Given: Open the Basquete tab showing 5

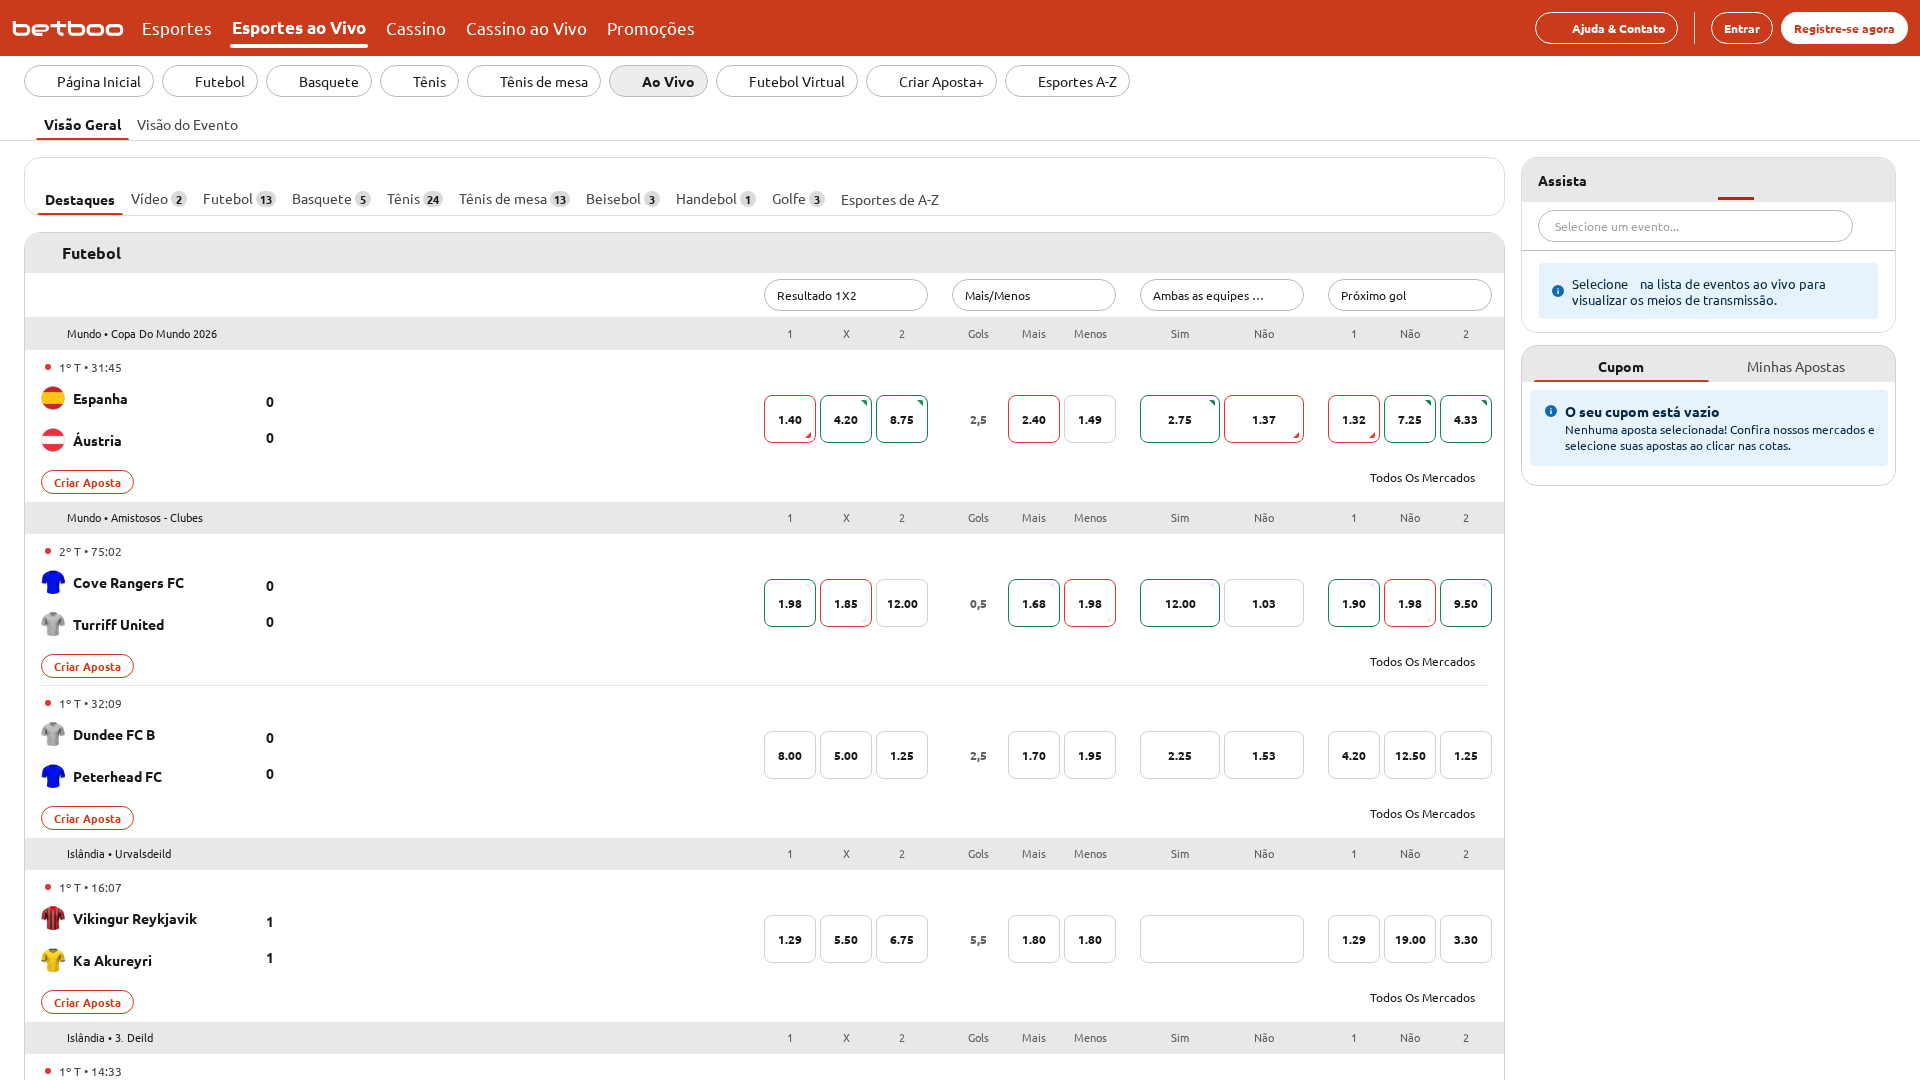Looking at the screenshot, I should tap(331, 199).
